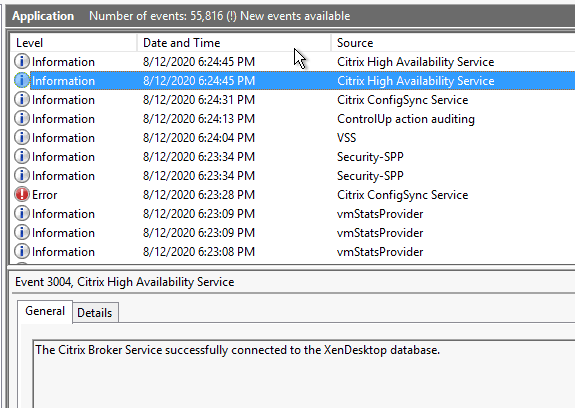The width and height of the screenshot is (575, 408).
Task: Select the vmStatsProvider event at 6:23:08 PM
Action: tap(293, 252)
